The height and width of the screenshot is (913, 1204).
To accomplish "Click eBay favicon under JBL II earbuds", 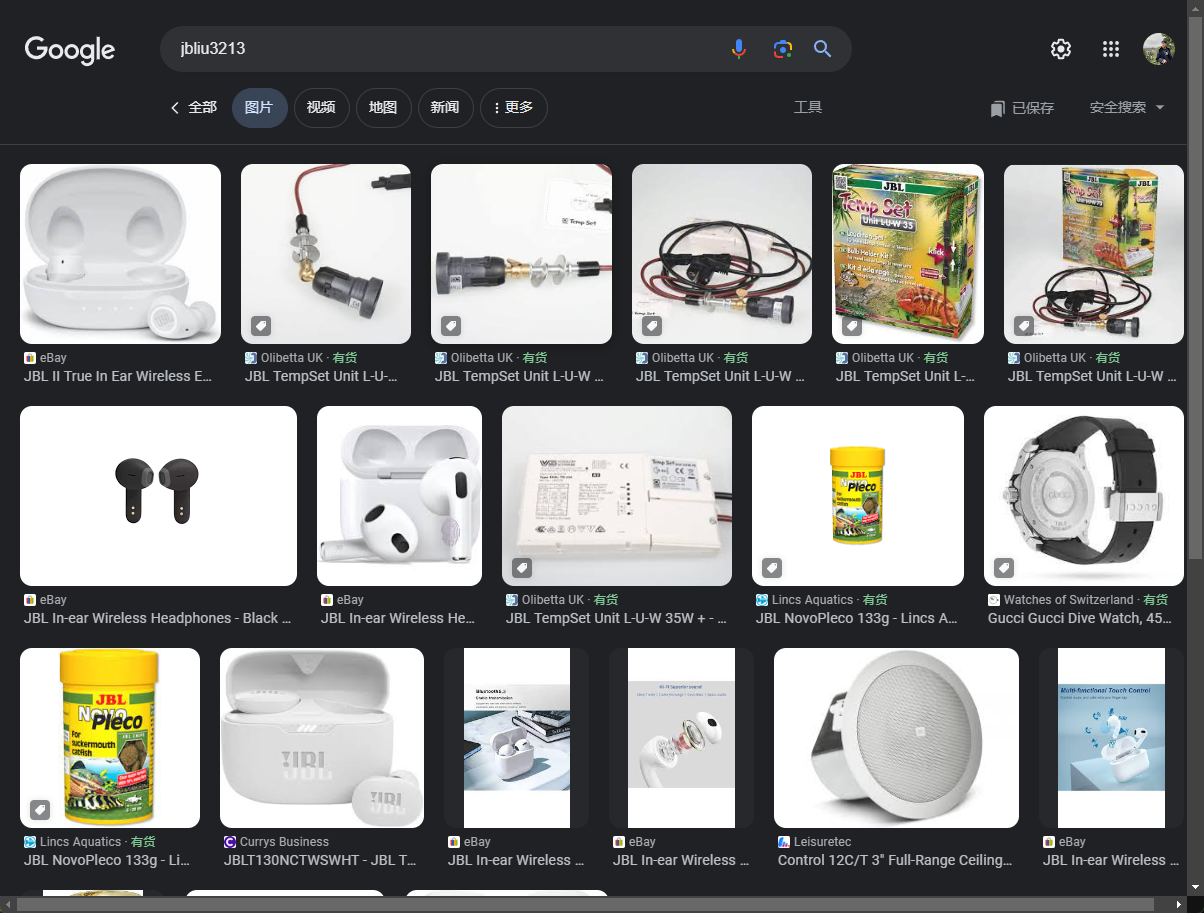I will [x=30, y=358].
